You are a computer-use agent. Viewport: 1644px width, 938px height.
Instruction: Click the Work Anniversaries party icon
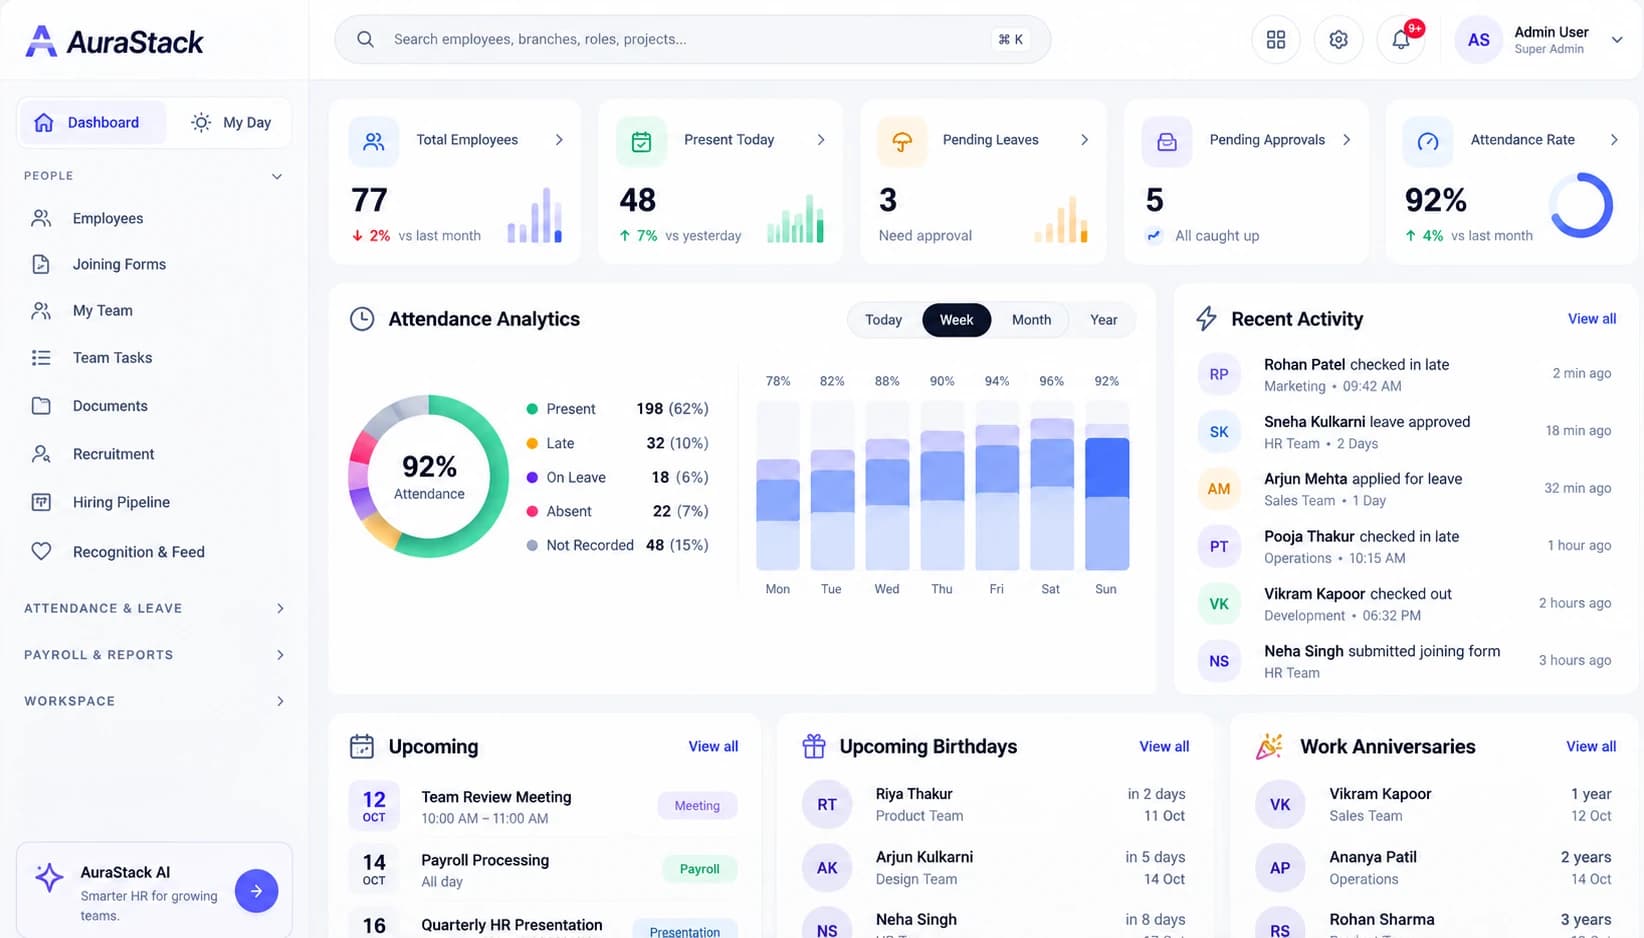(x=1269, y=746)
